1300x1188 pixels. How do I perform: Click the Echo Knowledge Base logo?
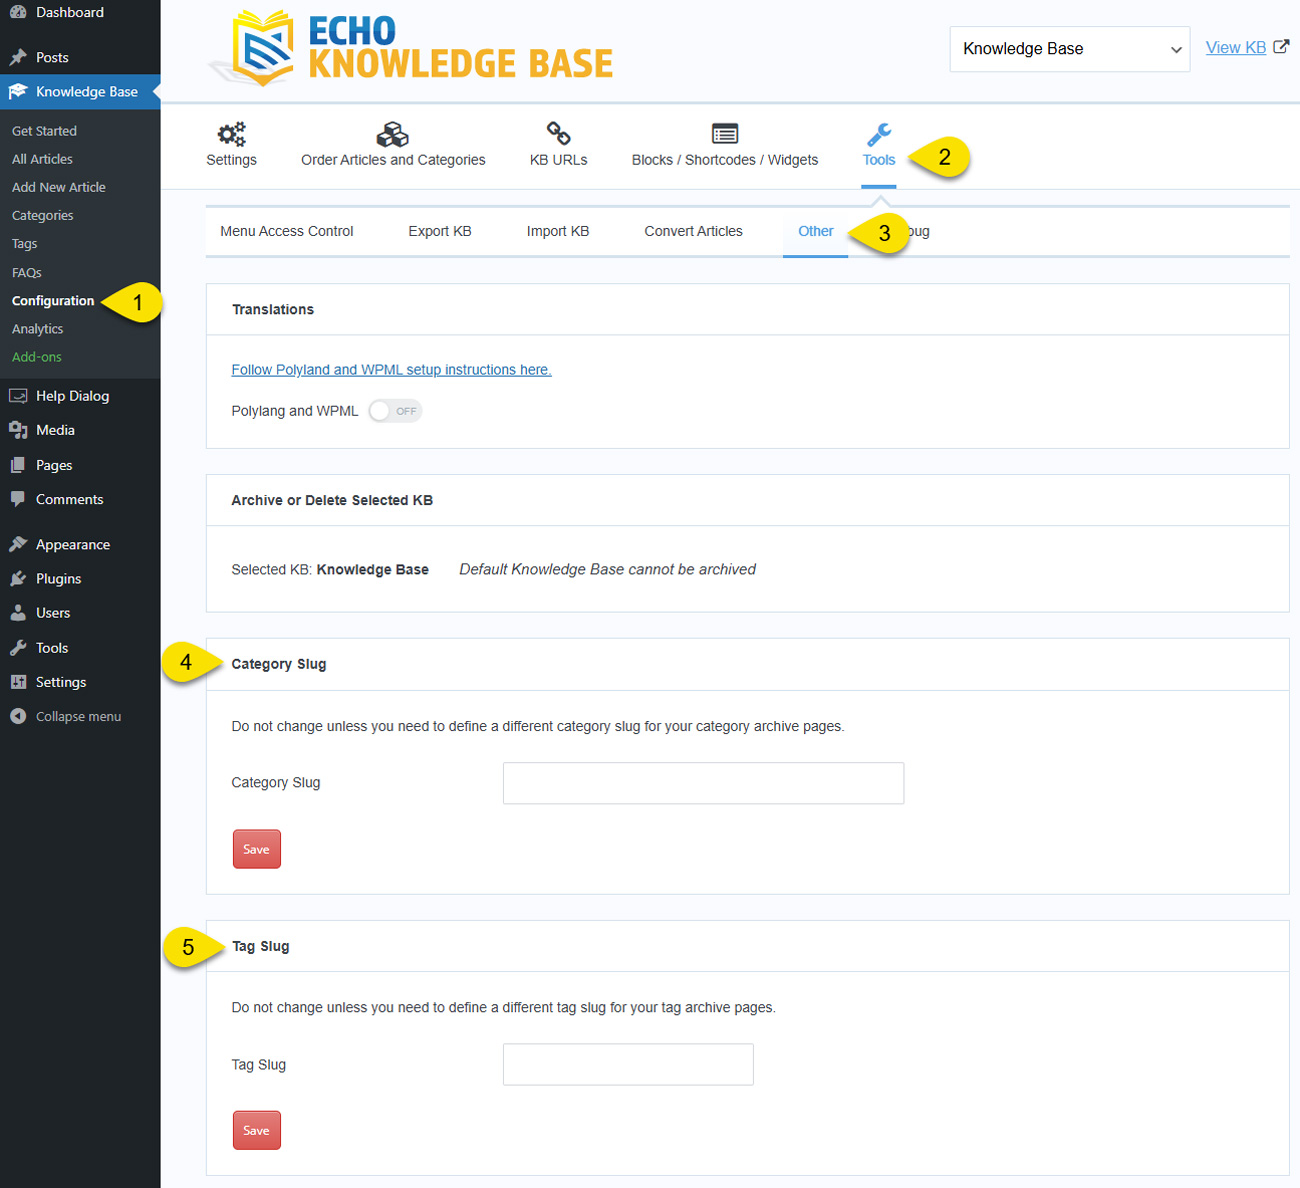[411, 48]
